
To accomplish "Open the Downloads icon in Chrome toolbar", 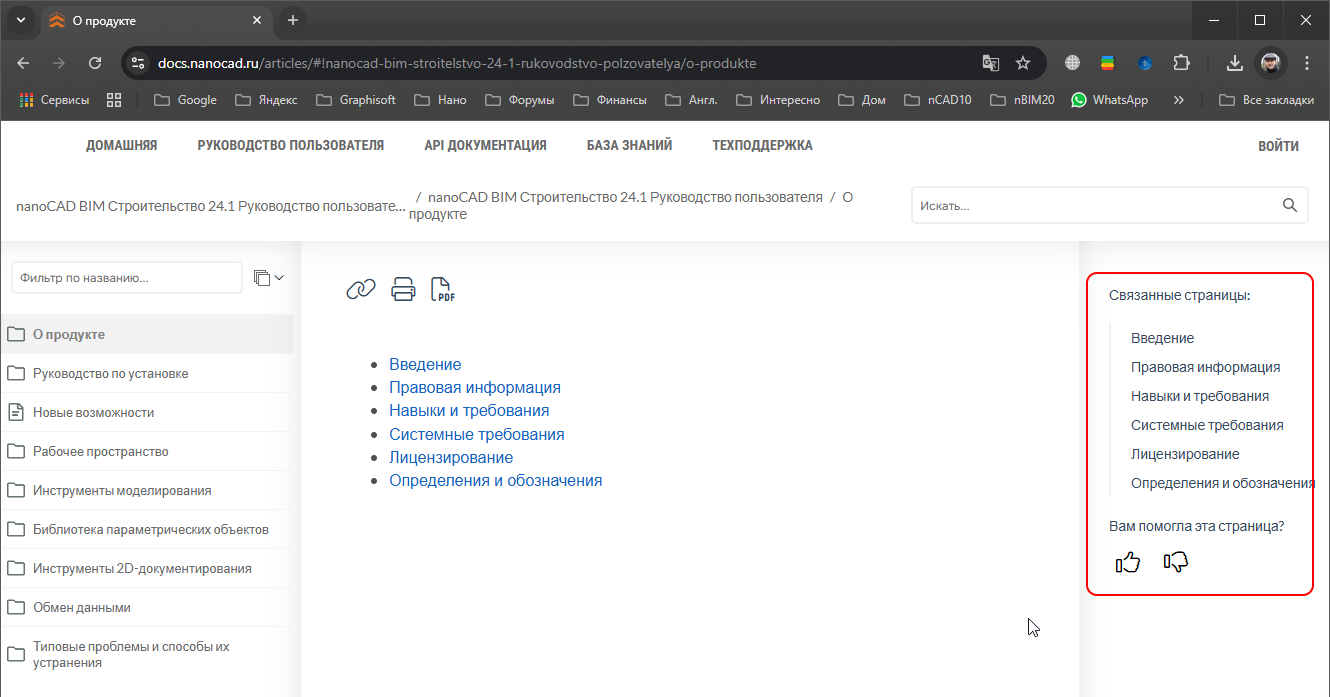I will [1235, 63].
